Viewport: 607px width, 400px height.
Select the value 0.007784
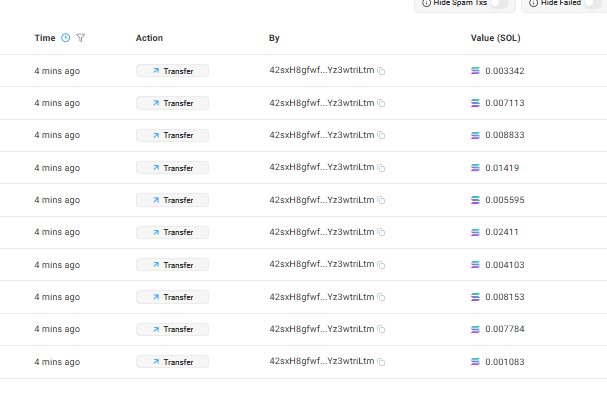tap(505, 329)
